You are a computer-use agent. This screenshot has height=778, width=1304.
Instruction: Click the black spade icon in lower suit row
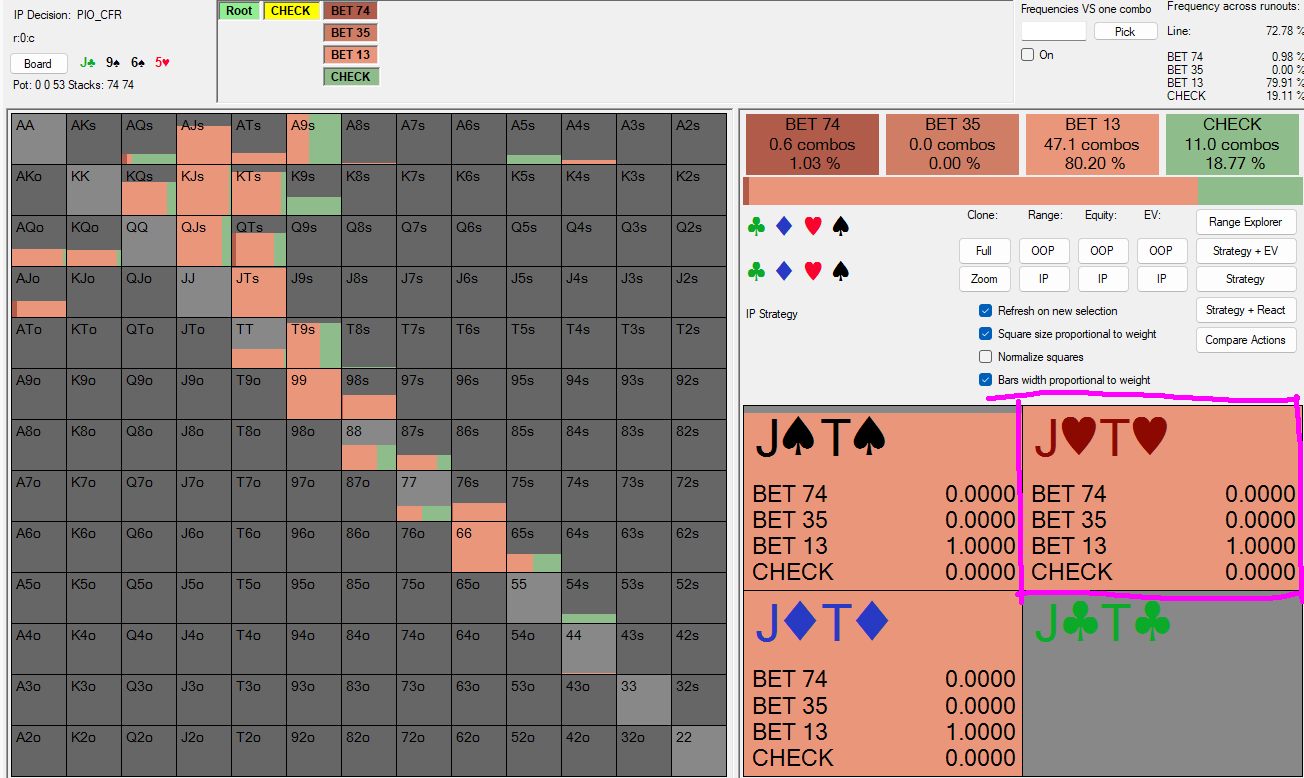841,270
